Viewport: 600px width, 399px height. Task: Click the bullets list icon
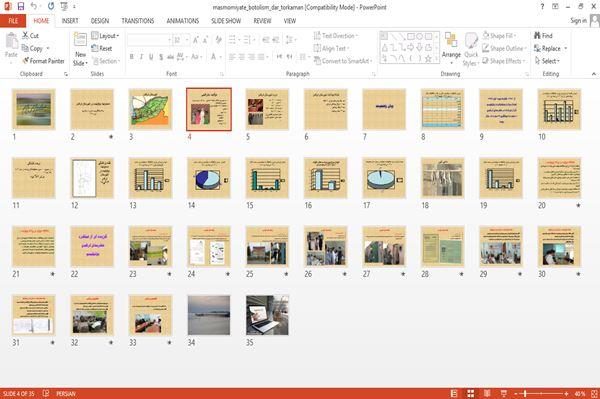[x=233, y=40]
